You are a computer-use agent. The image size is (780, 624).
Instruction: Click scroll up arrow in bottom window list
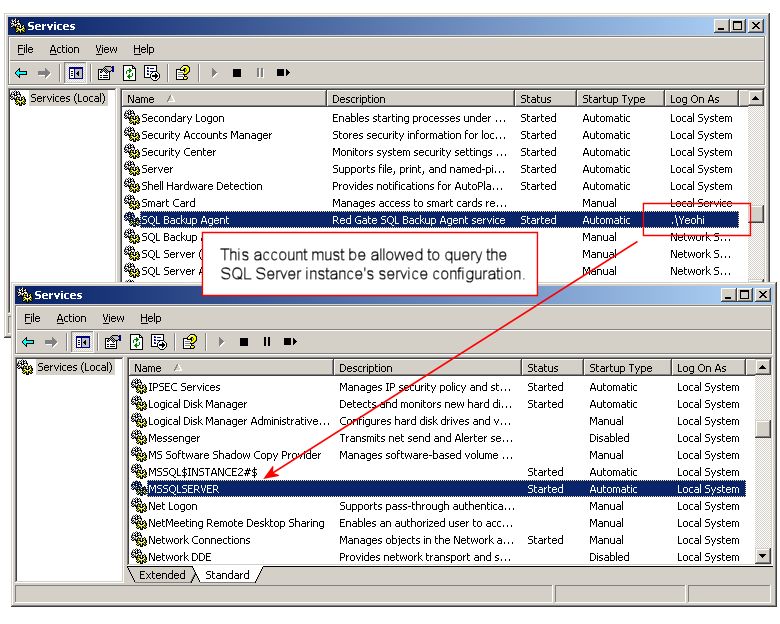763,368
